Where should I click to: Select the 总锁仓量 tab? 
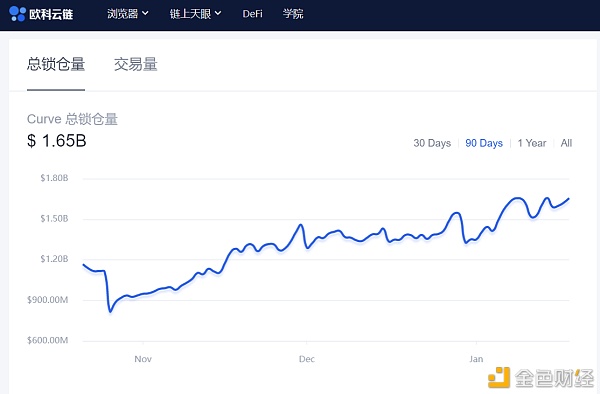click(56, 64)
